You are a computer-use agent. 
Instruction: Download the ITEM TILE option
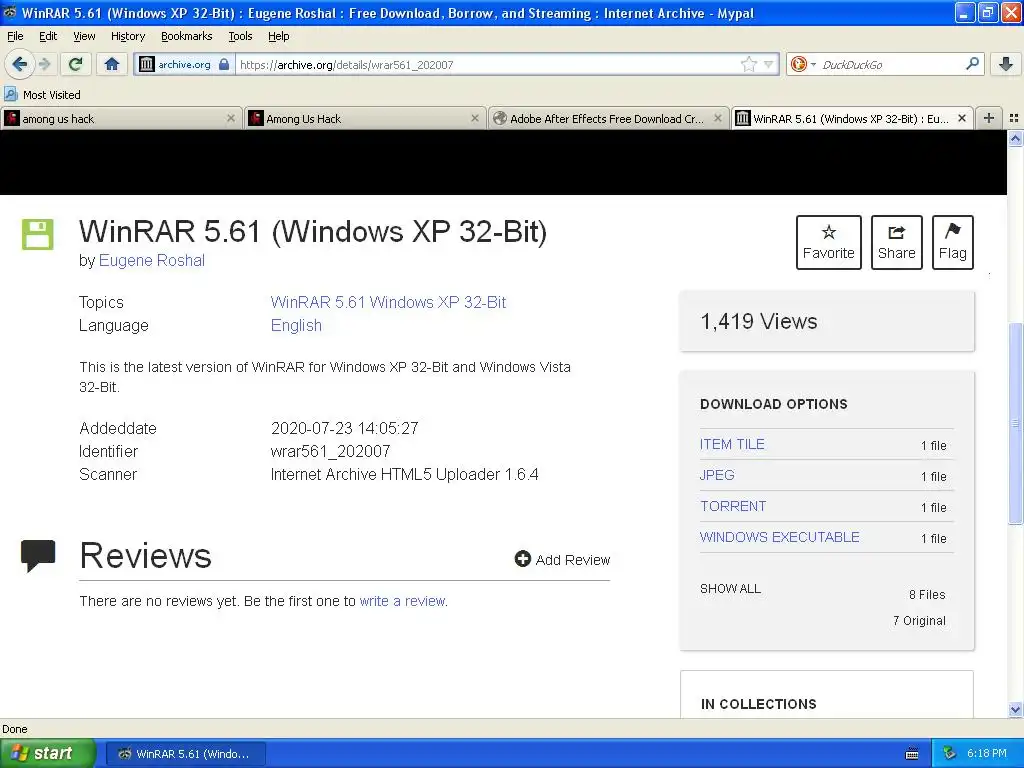[x=731, y=444]
